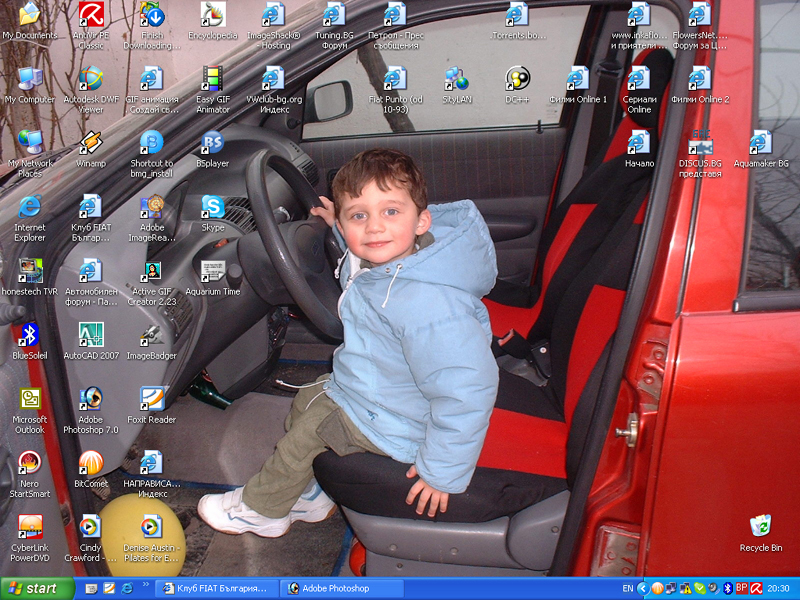Launch Easy GIF Animator
800x600 pixels.
pyautogui.click(x=212, y=78)
